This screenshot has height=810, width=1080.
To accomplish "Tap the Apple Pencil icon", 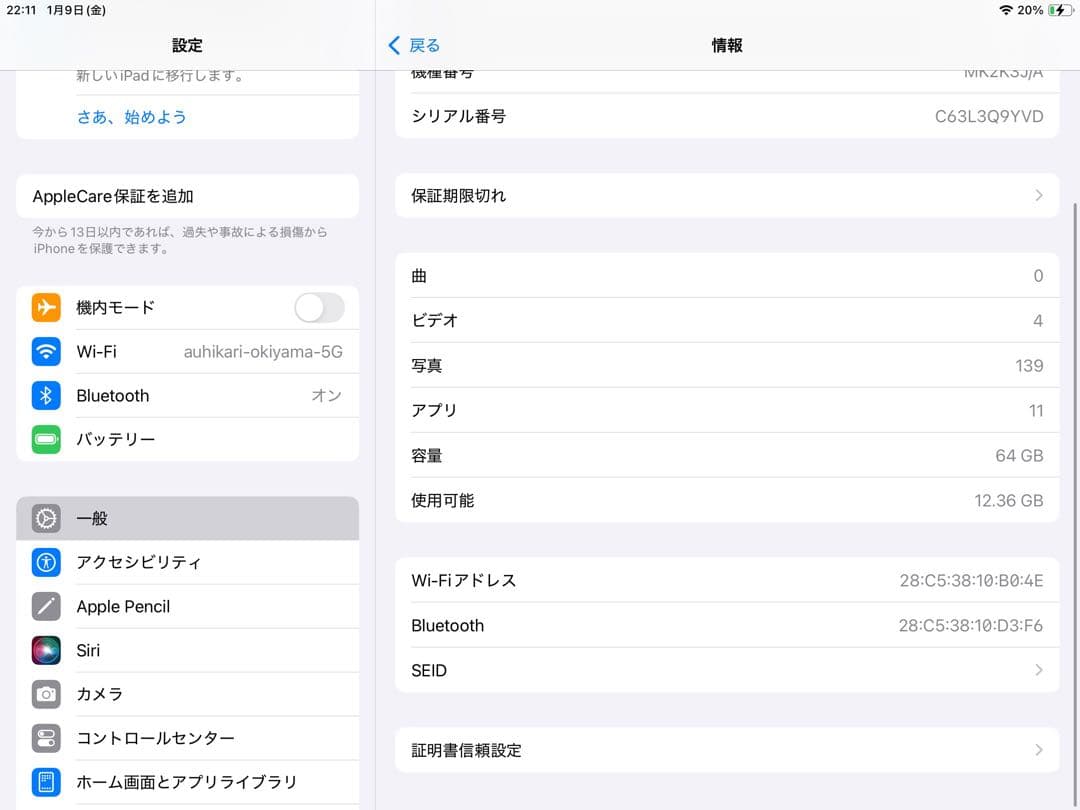I will 46,607.
